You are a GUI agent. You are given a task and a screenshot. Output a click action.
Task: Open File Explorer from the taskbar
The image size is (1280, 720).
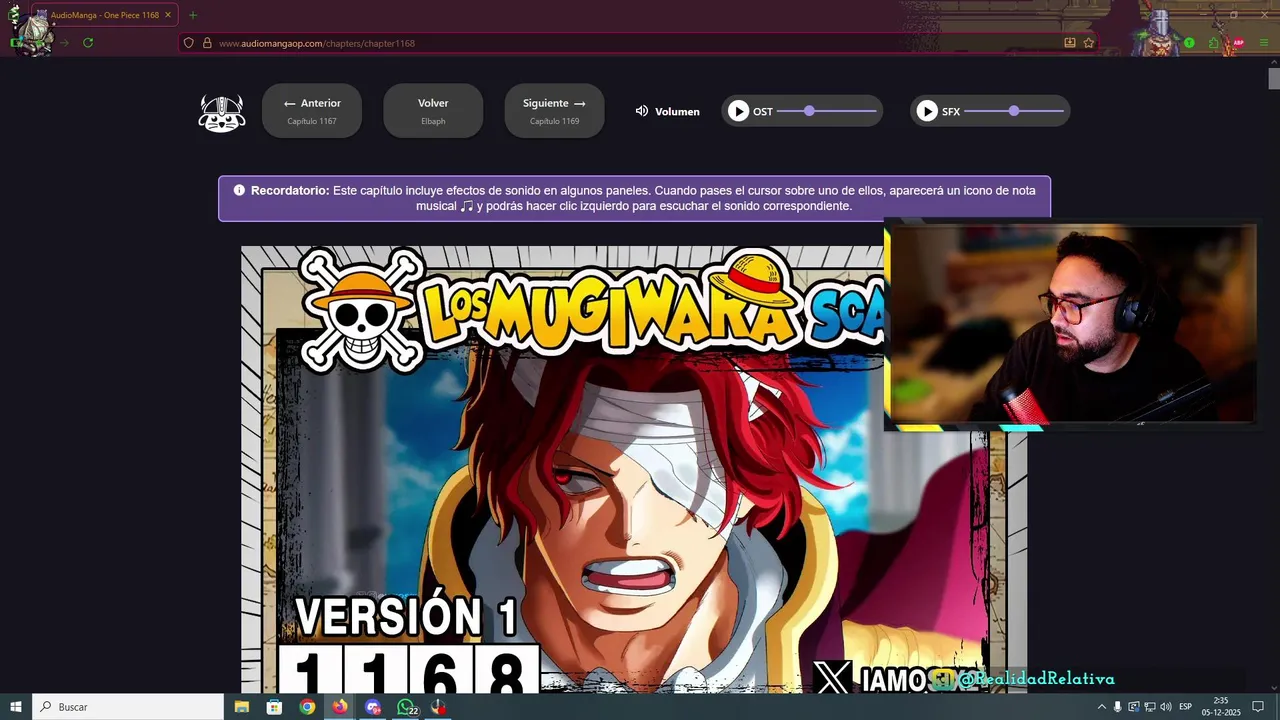tap(241, 707)
